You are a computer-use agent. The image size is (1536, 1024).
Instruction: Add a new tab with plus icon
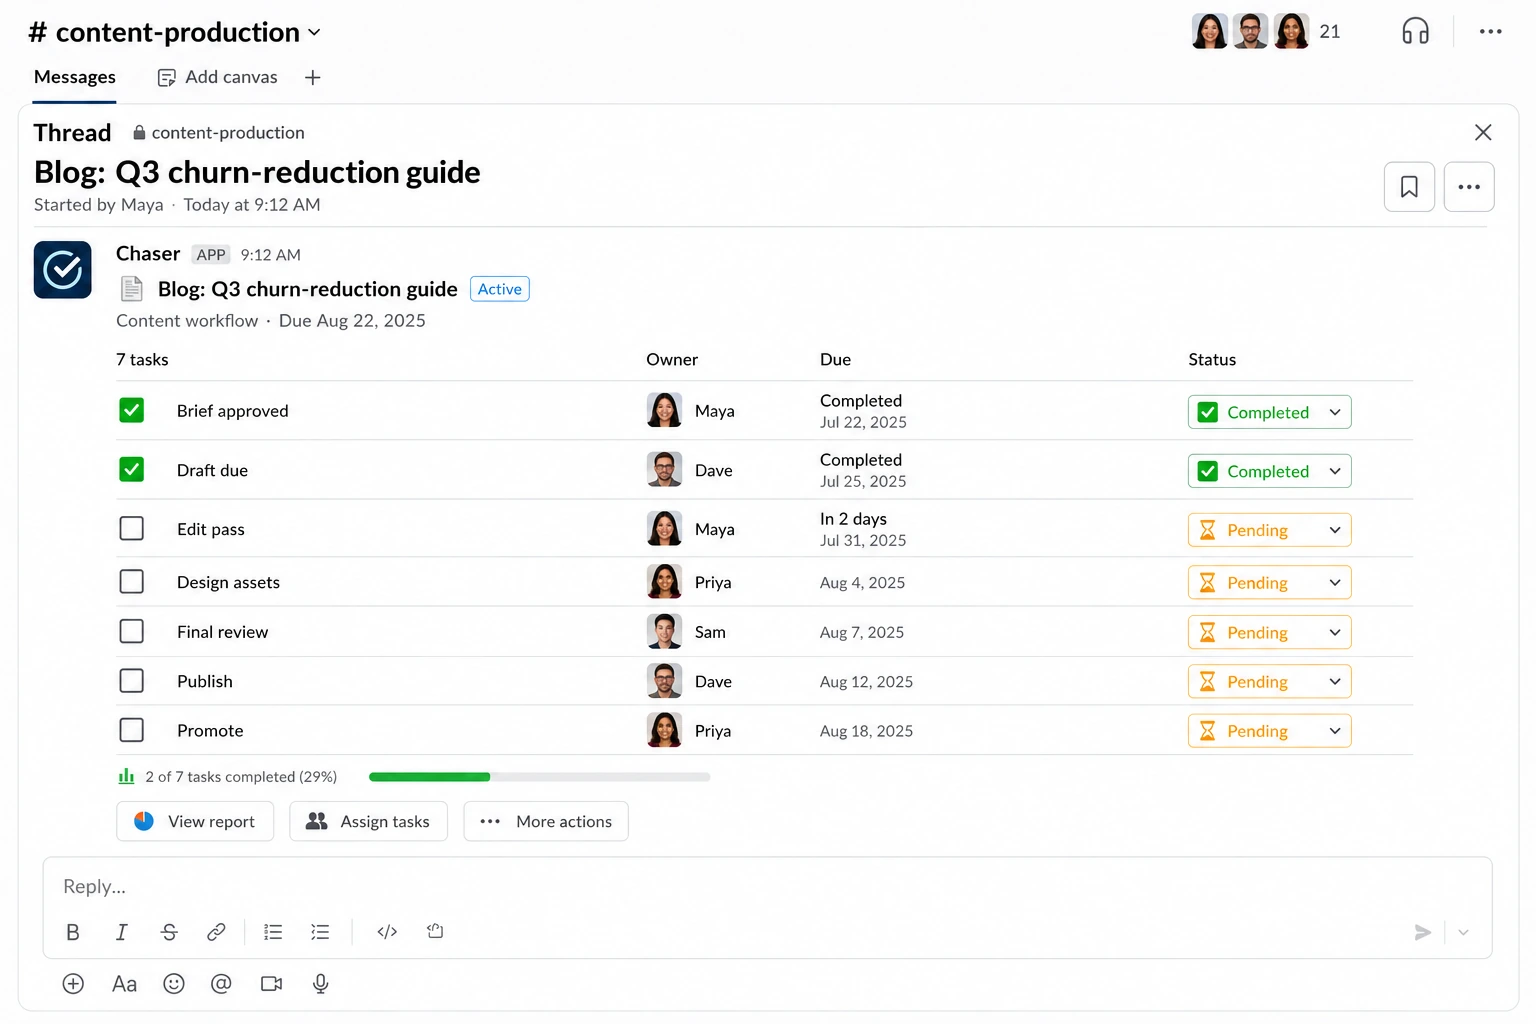point(312,78)
